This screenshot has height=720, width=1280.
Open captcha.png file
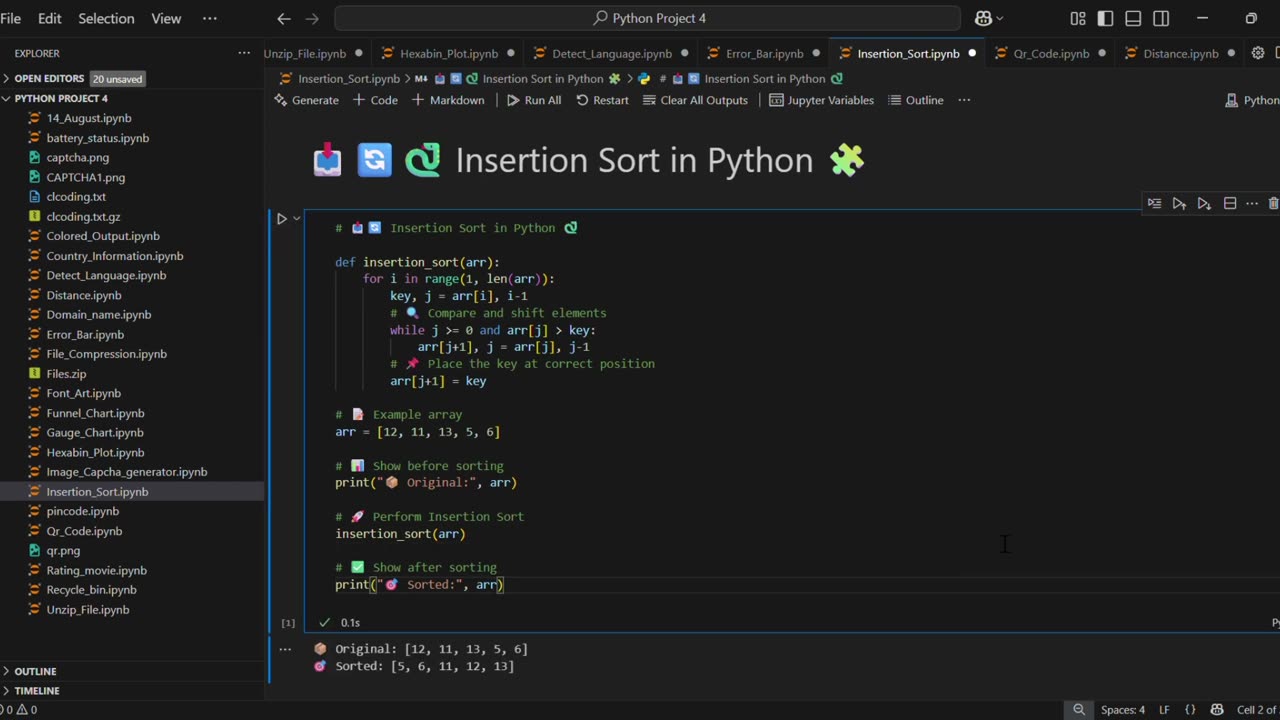77,157
